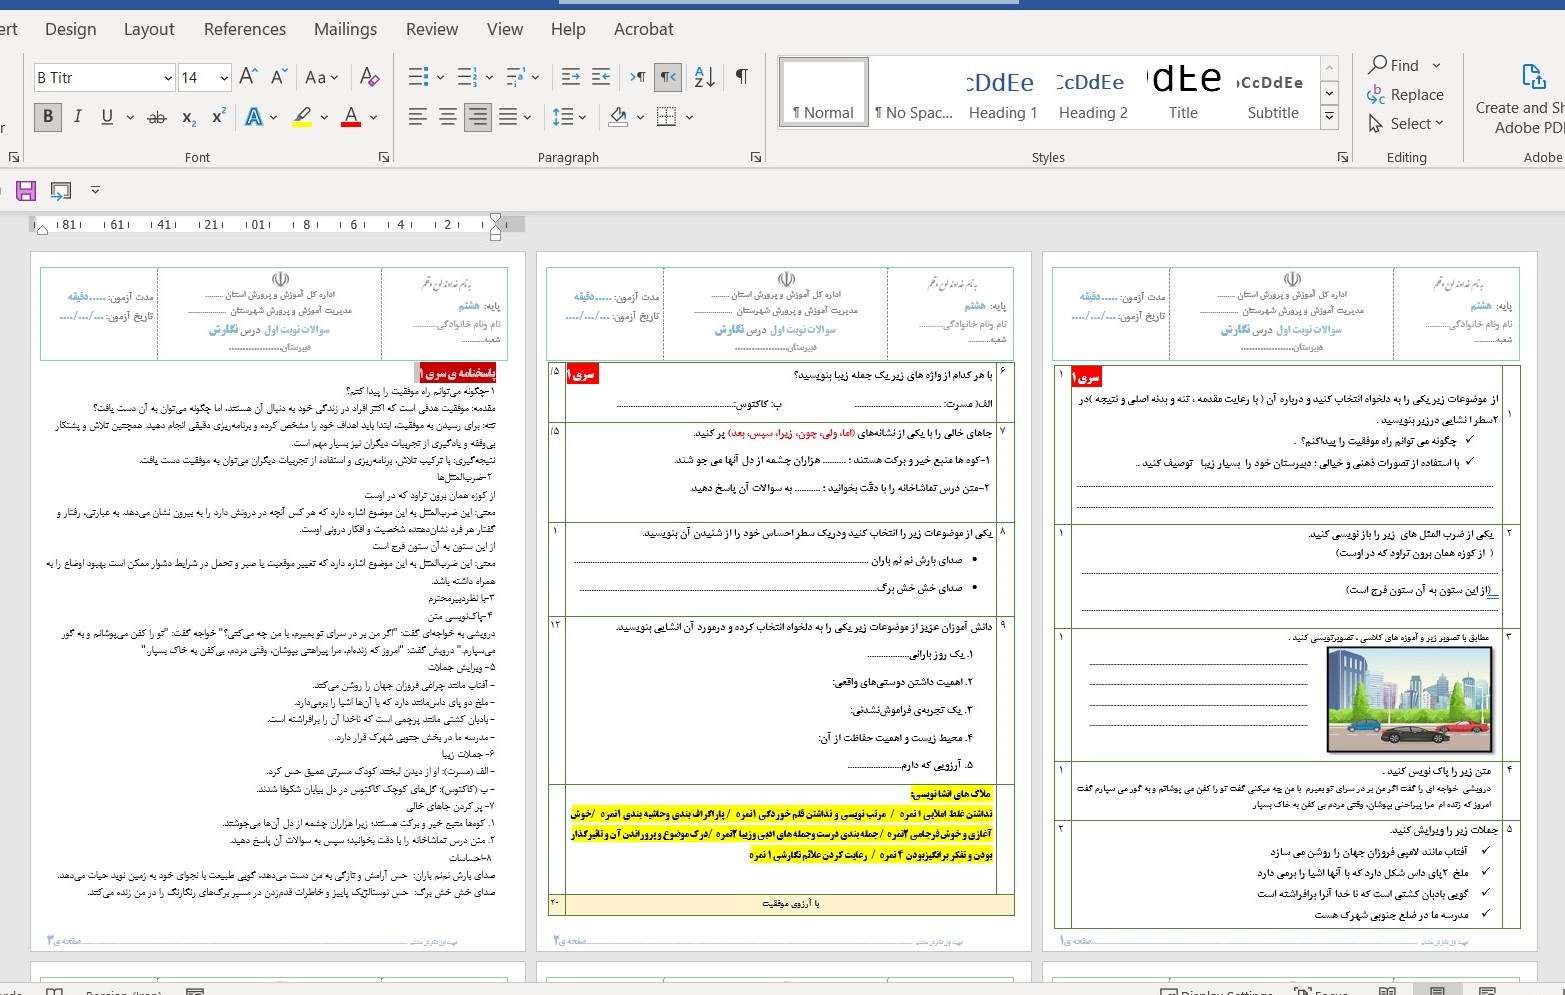Switch to the Review tab
Image resolution: width=1565 pixels, height=995 pixels.
coord(431,29)
